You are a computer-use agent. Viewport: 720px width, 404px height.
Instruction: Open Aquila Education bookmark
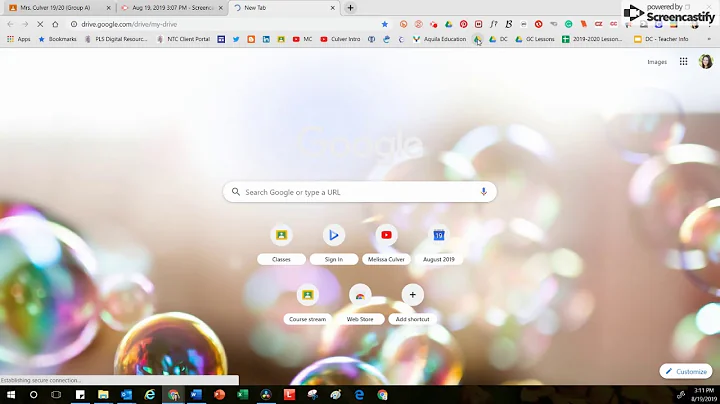[440, 39]
